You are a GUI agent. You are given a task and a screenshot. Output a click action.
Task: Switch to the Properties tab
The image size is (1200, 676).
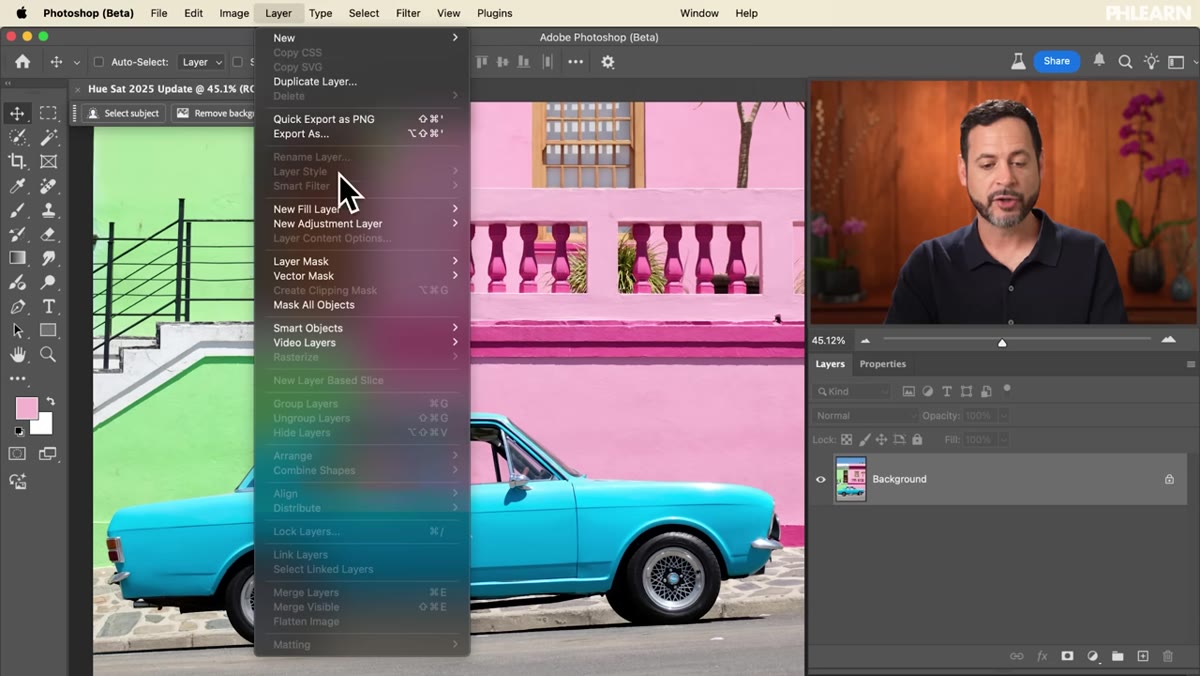[x=883, y=364]
